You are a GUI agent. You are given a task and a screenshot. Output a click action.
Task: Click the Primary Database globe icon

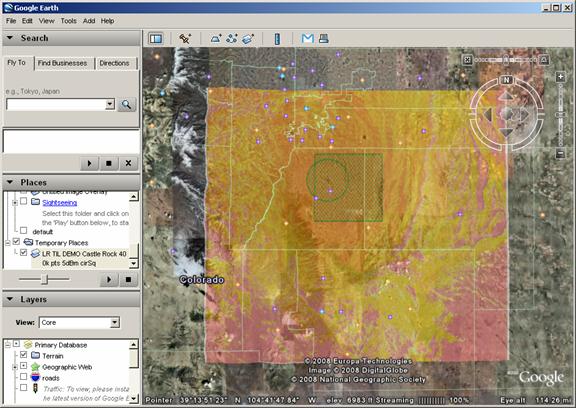[28, 344]
